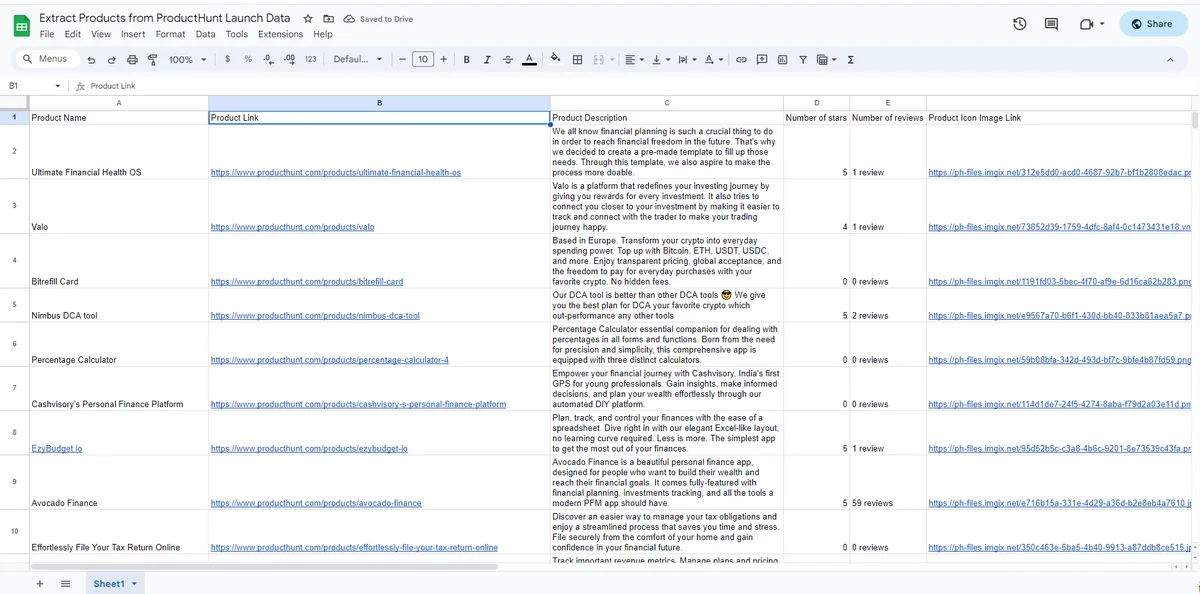Toggle Italic formatting
Screen dimensions: 1200x594
click(487, 60)
